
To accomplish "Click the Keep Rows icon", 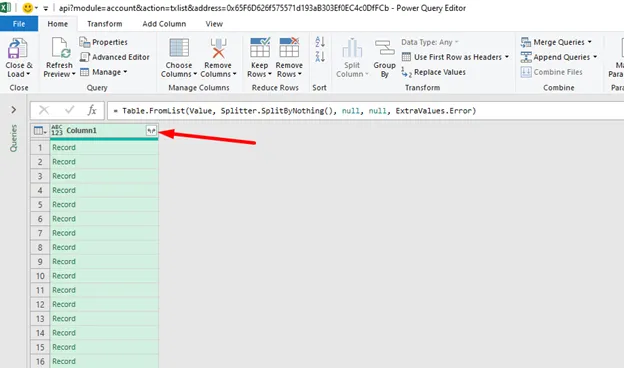I will click(x=260, y=48).
